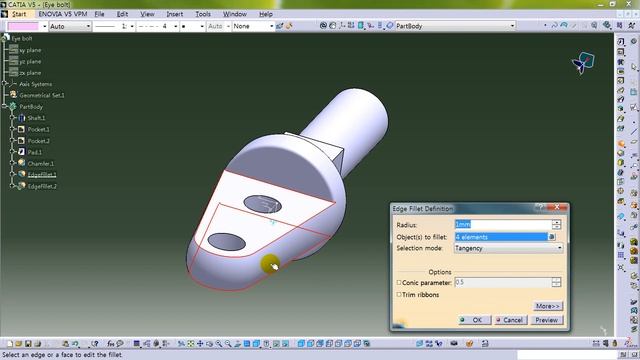
Task: Click the pink graphic color swatch
Action: [x=24, y=26]
